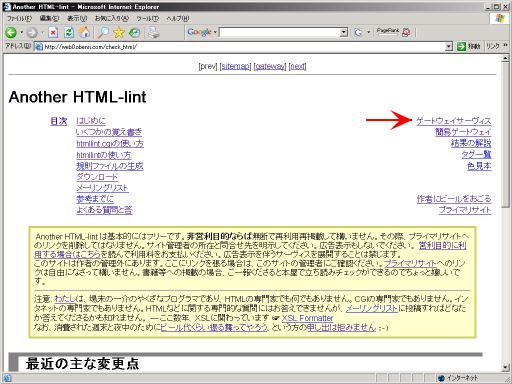
Task: Click the メーリングリスト link in contents list
Action: (x=102, y=188)
